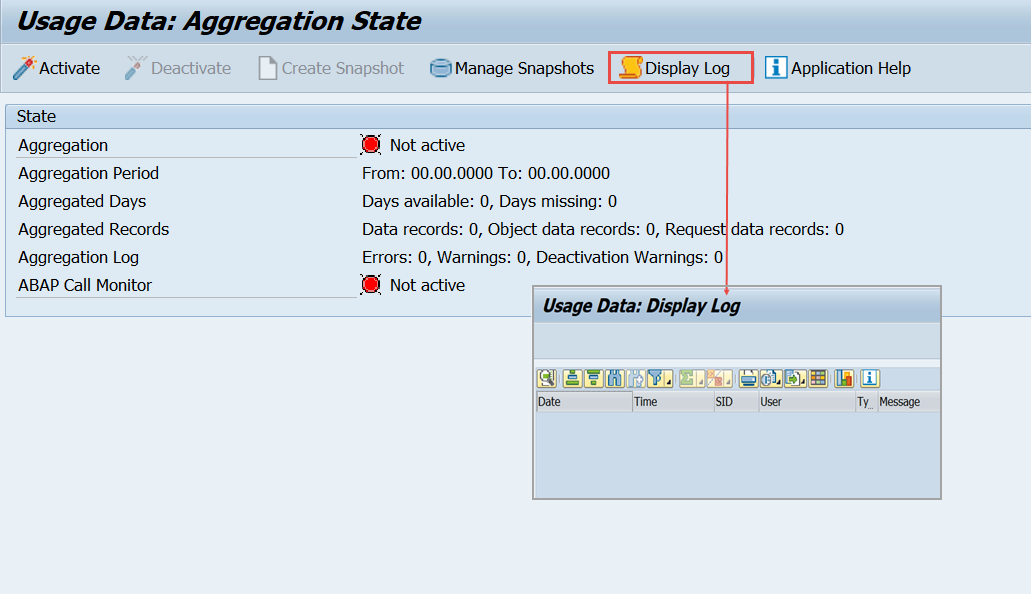This screenshot has width=1031, height=594.
Task: Print the log using the printer icon
Action: click(748, 378)
